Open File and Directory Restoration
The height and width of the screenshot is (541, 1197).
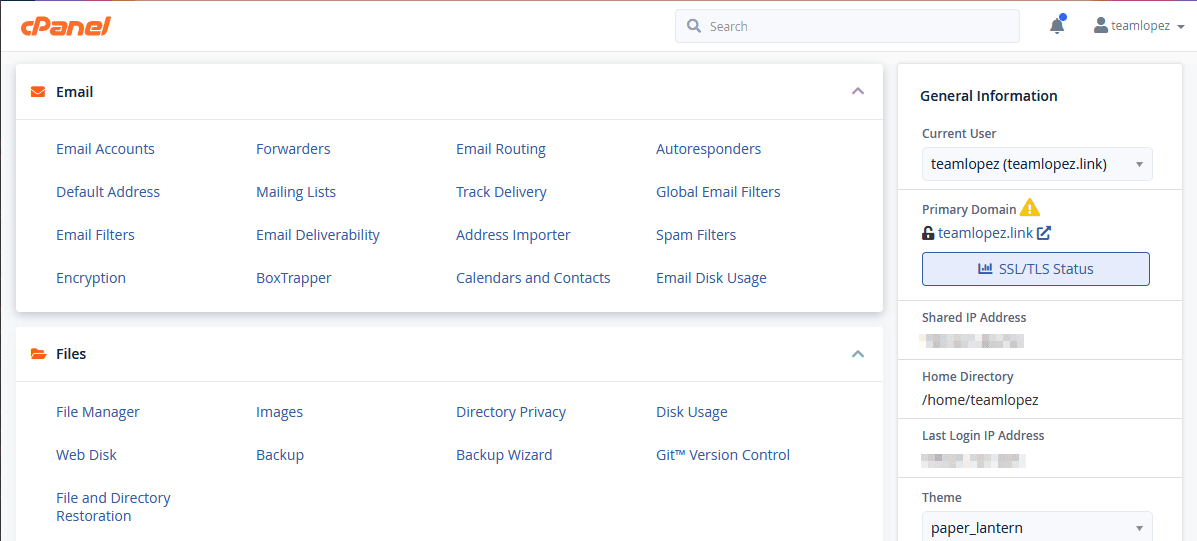click(x=113, y=507)
